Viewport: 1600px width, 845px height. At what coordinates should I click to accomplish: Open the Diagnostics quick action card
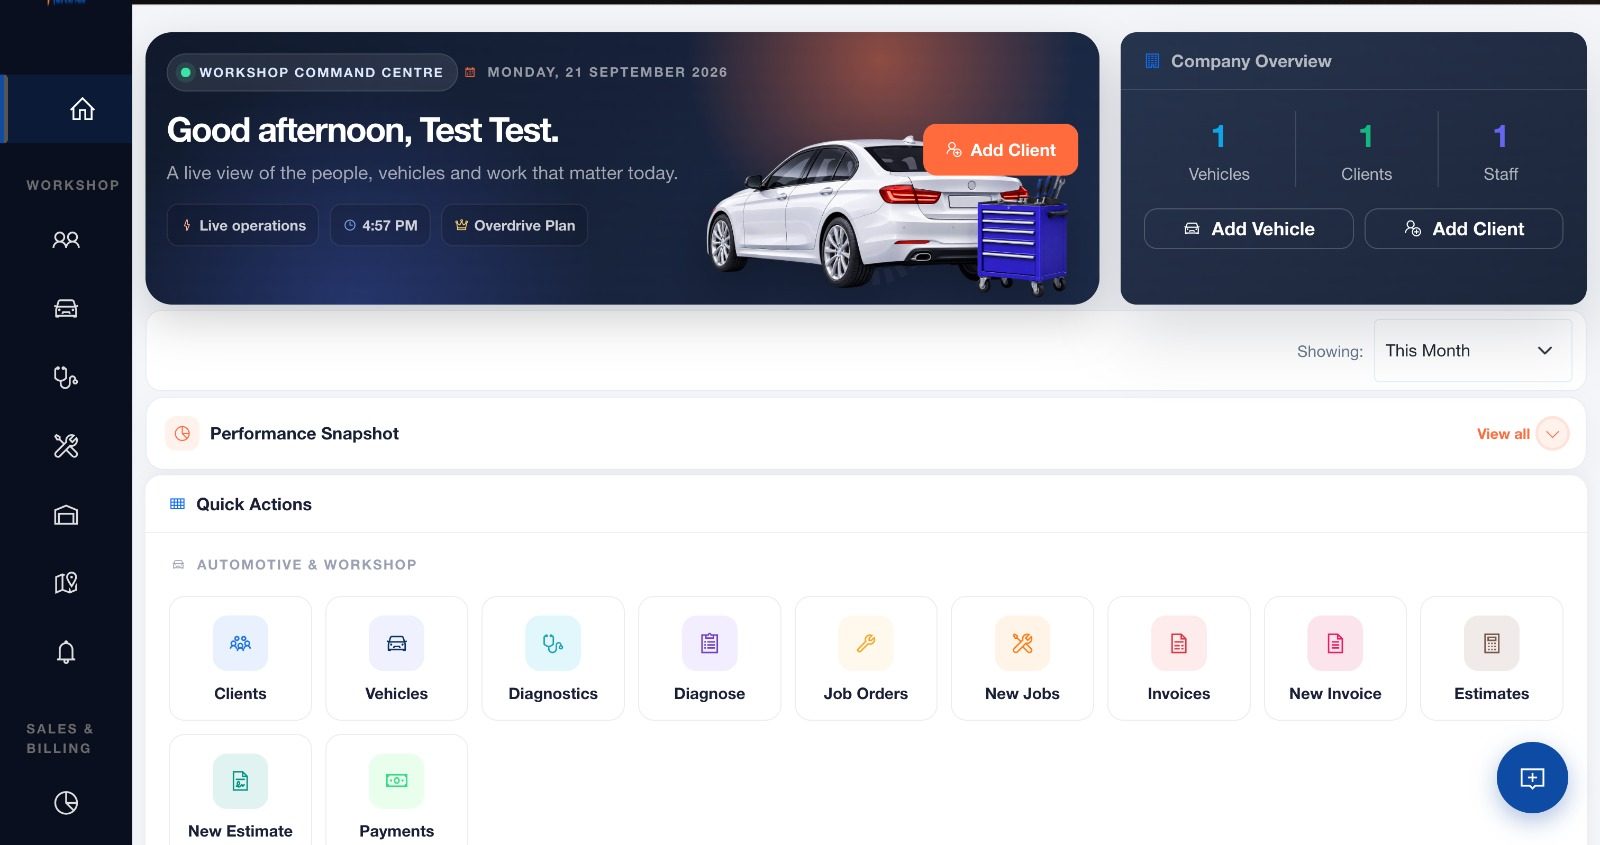pos(553,658)
